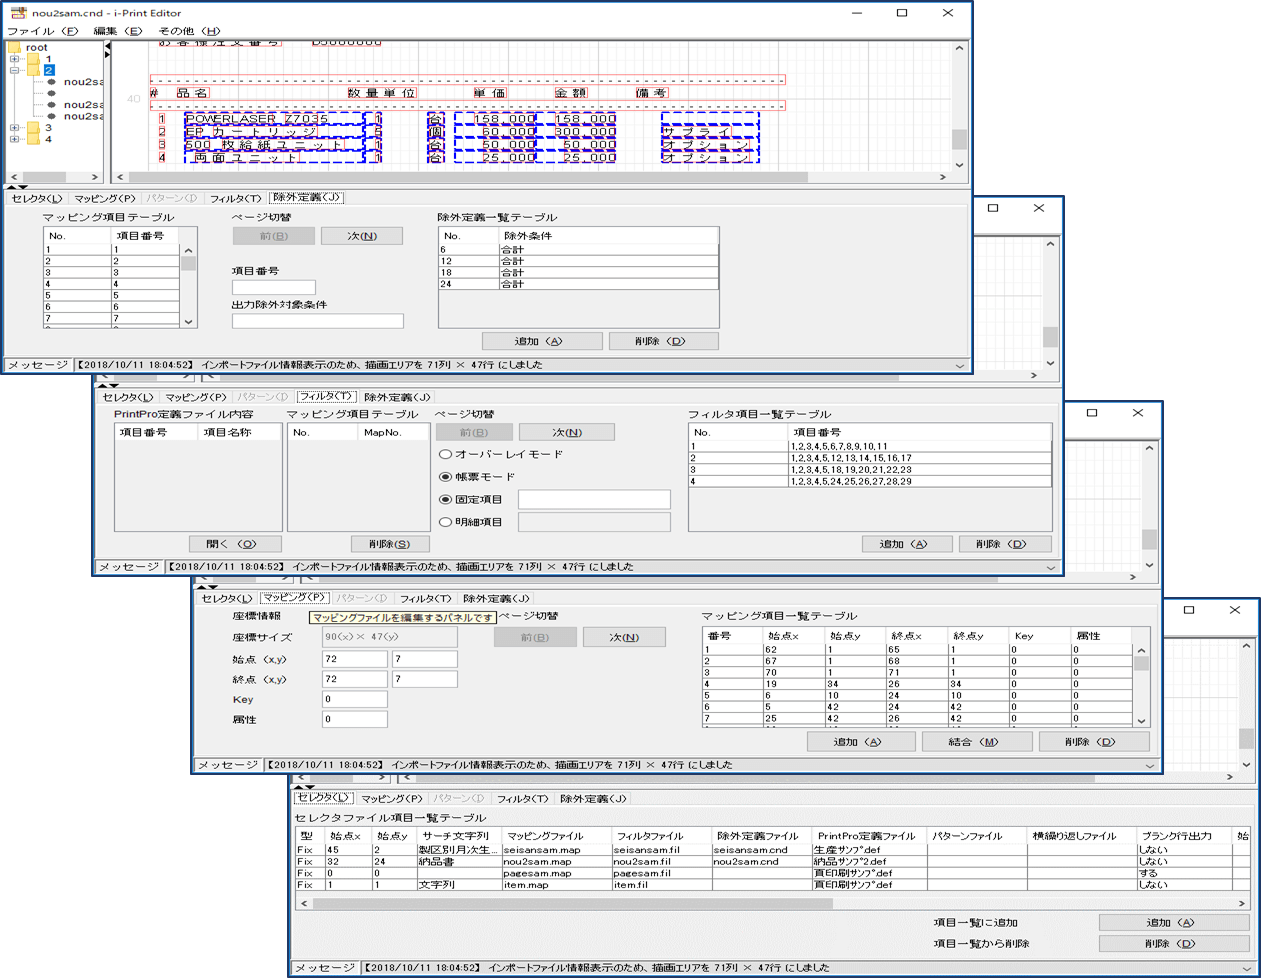Select the pagesam.fil cell in selector table
Image resolution: width=1261 pixels, height=978 pixels.
tap(660, 873)
